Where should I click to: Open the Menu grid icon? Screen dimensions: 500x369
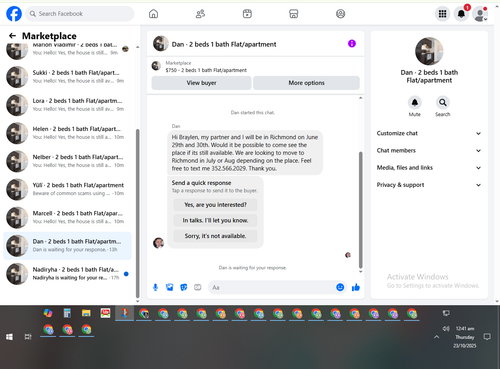(x=442, y=14)
